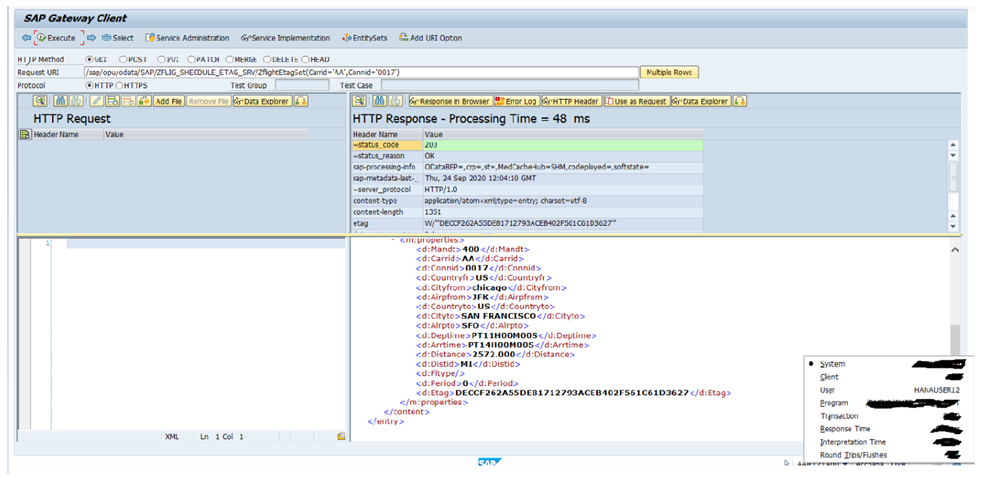Click the Execute button
The width and height of the screenshot is (987, 479).
click(x=57, y=38)
